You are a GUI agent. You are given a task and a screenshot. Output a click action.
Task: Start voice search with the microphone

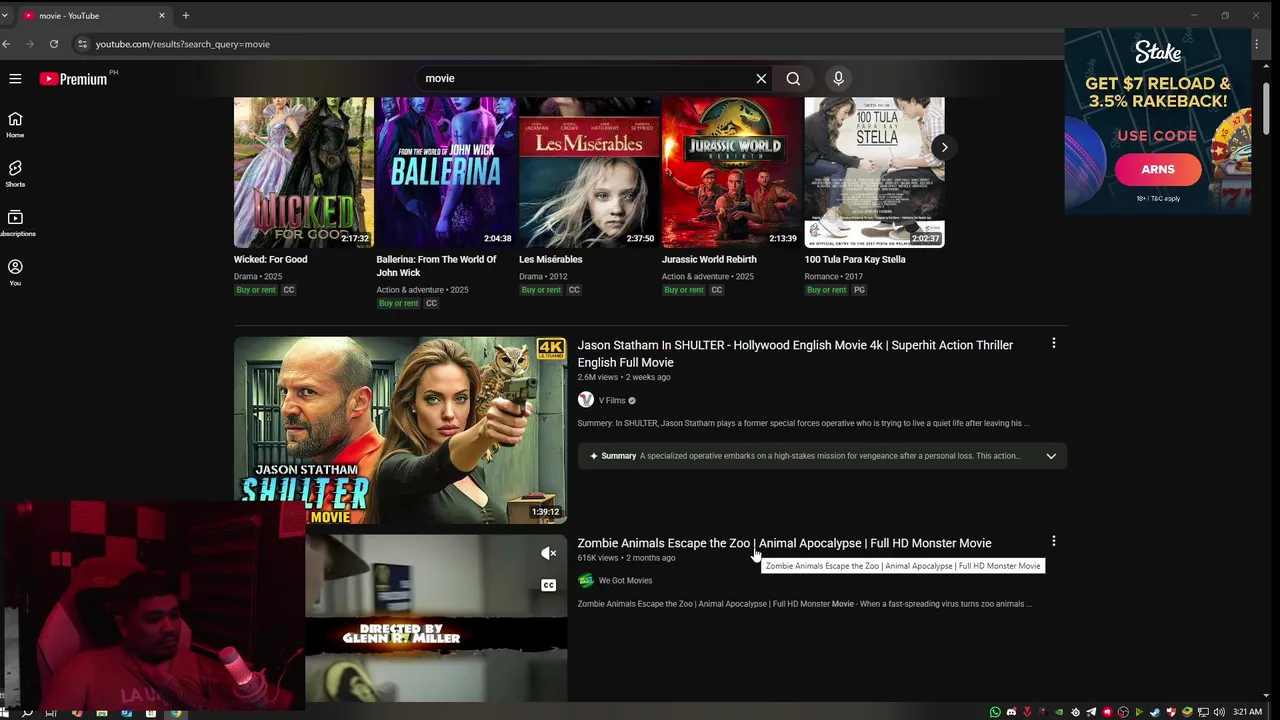click(x=838, y=78)
